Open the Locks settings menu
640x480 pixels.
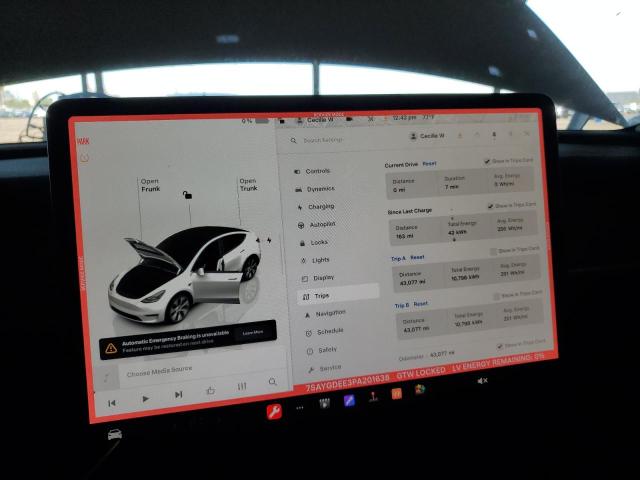pos(313,242)
